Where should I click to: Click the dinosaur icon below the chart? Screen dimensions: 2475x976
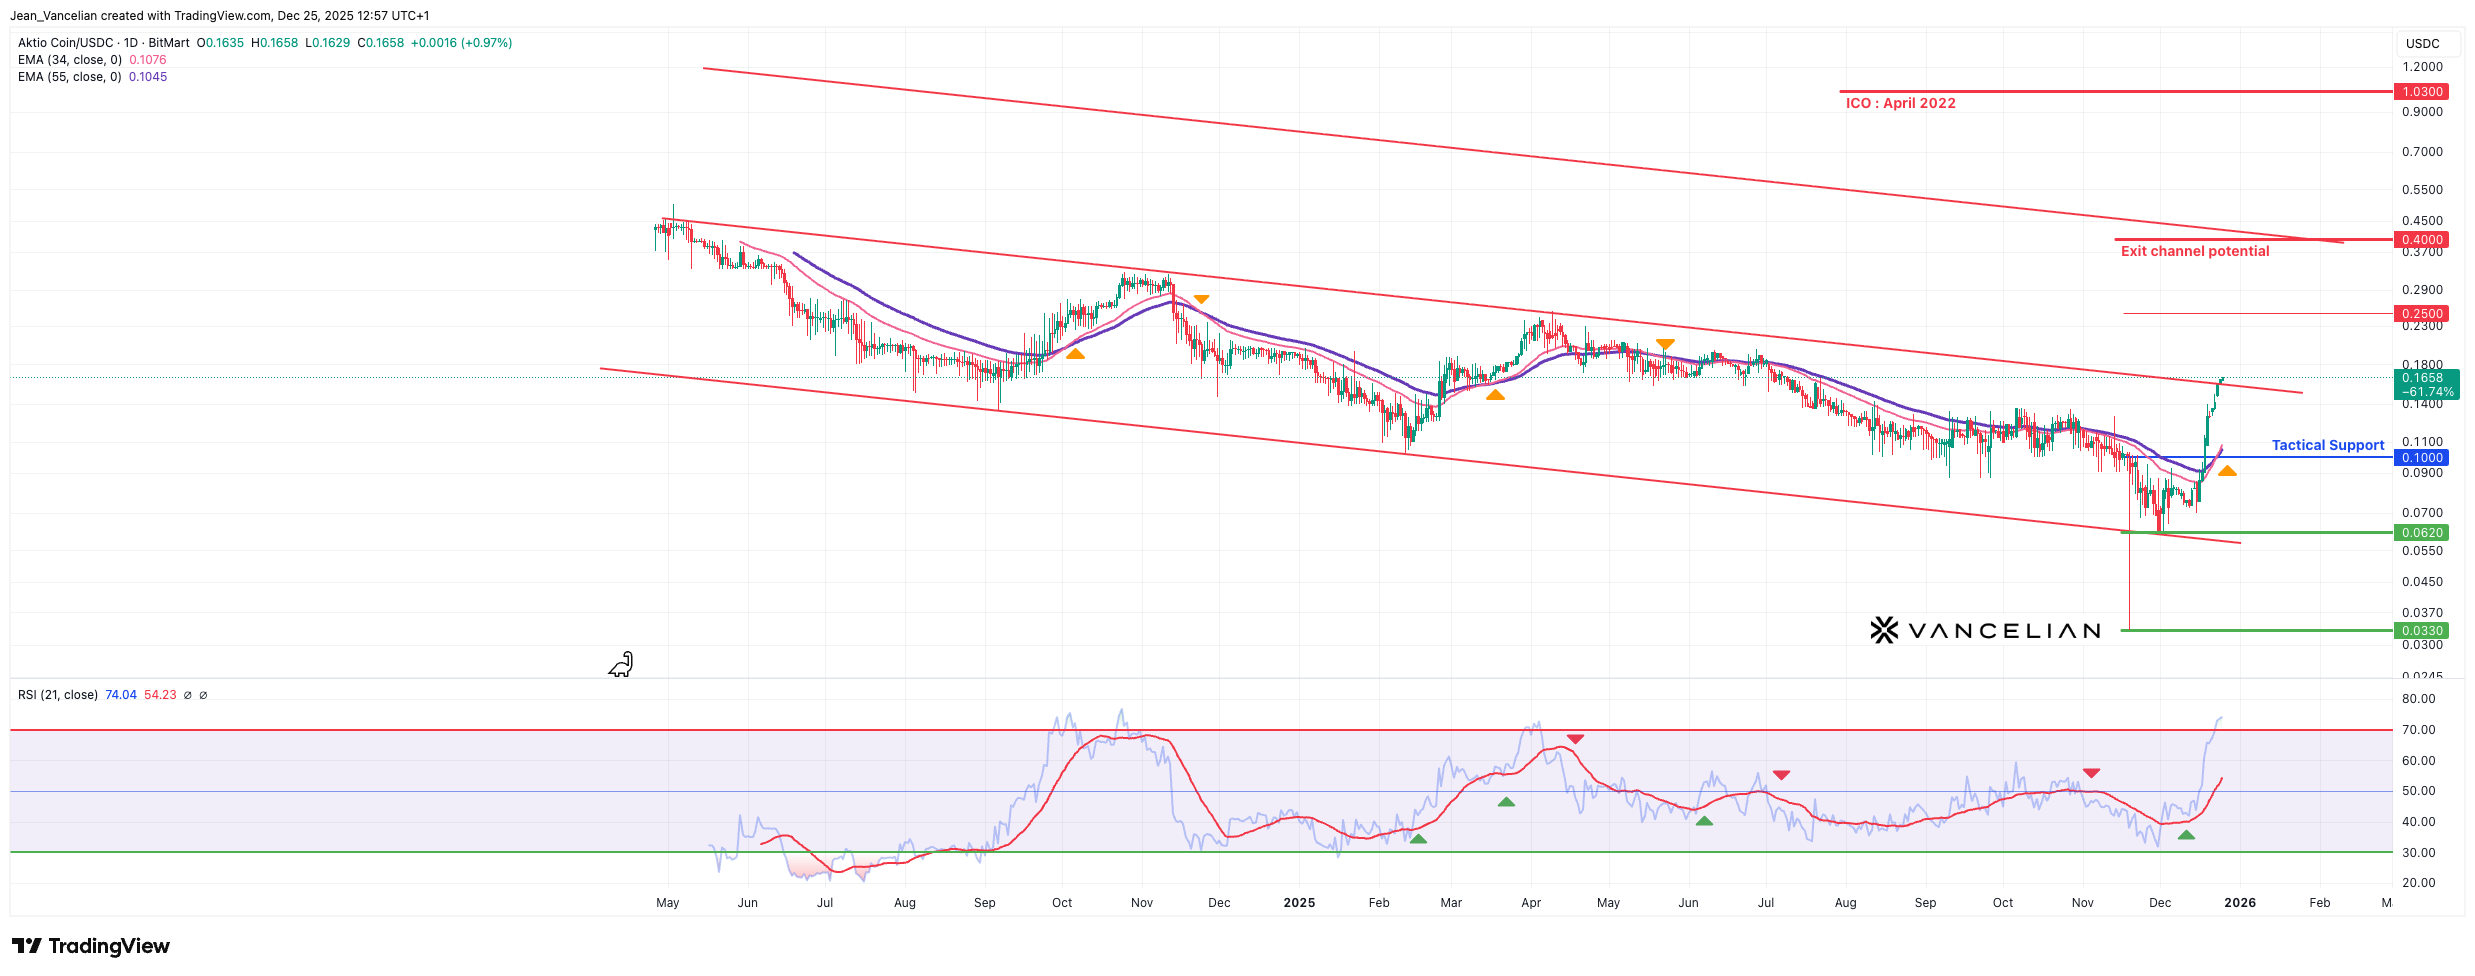[x=621, y=665]
